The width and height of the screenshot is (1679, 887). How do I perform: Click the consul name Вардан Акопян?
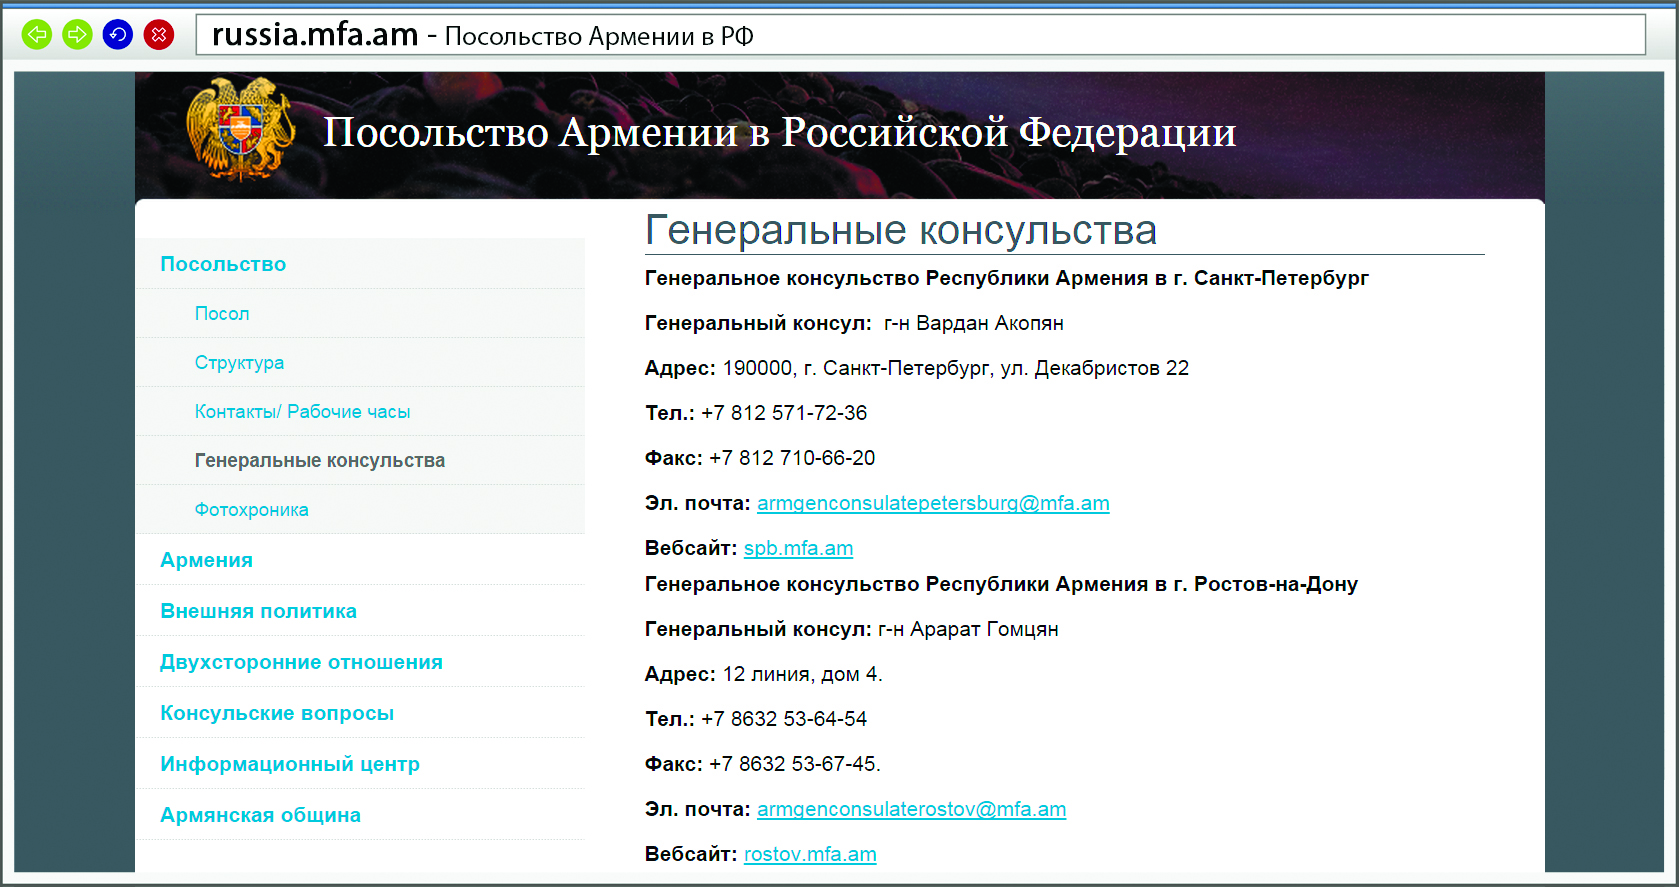point(990,323)
